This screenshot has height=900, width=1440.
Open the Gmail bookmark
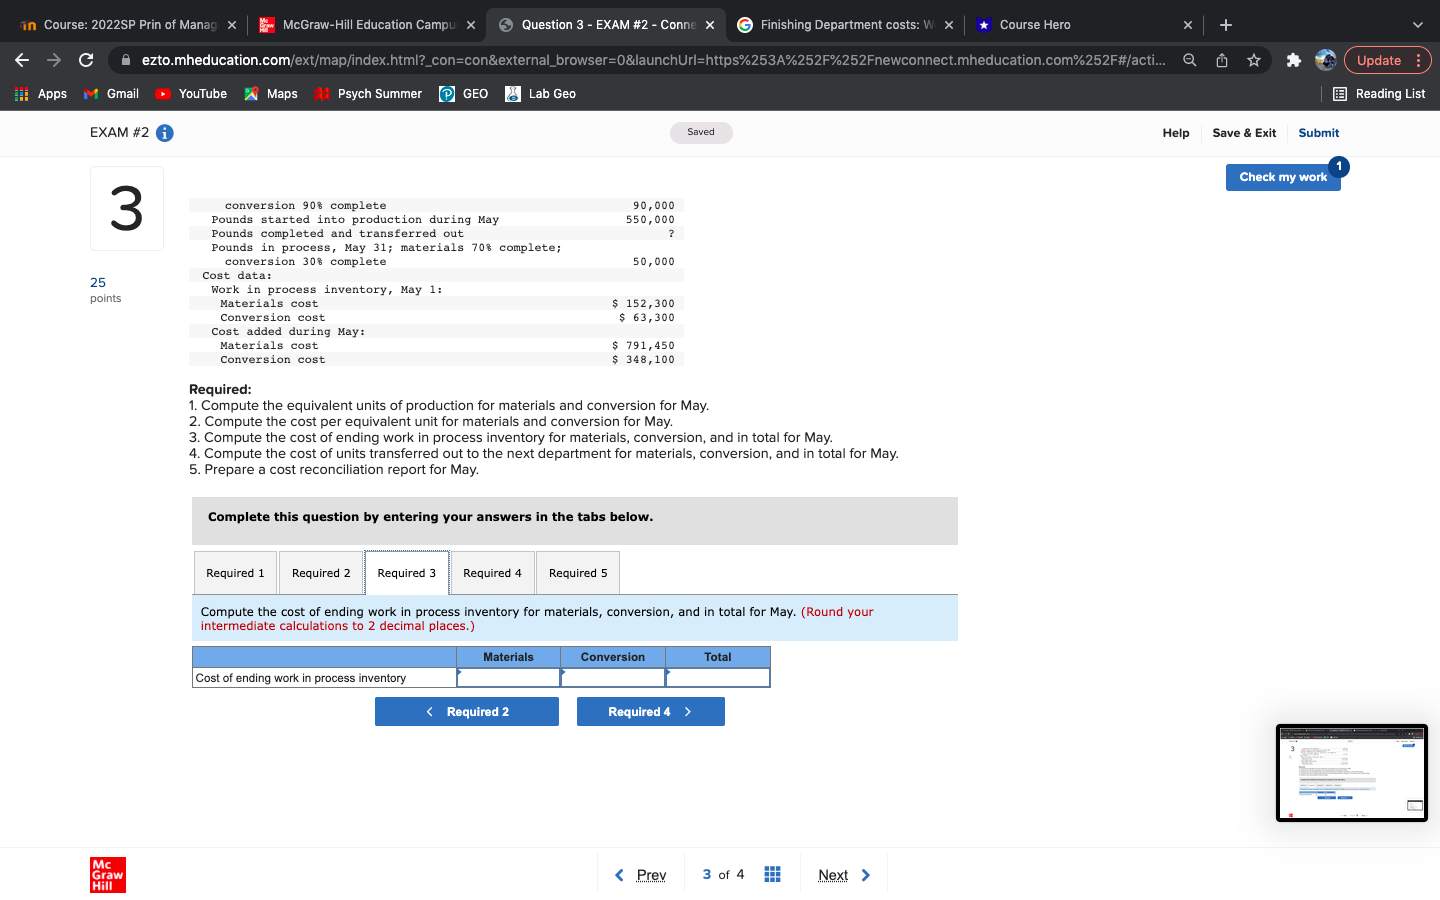[x=110, y=93]
